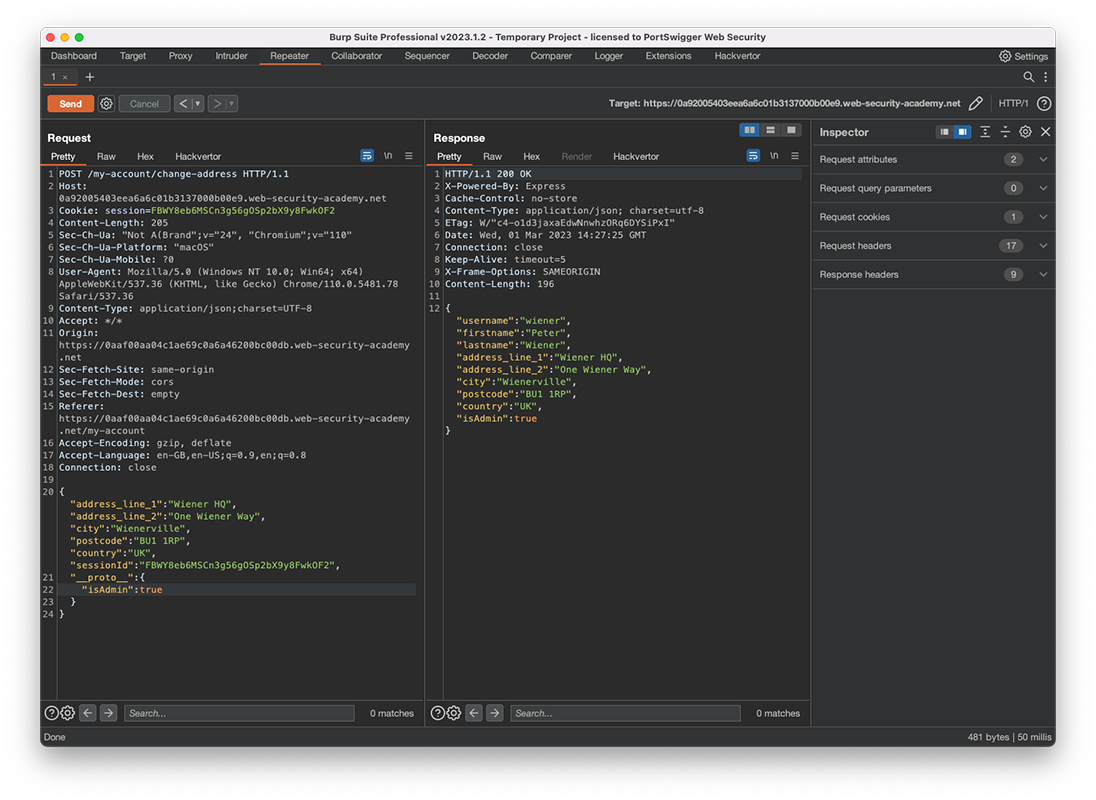Viewport: 1096px width, 800px height.
Task: Select Hex view in Request panel
Action: (x=145, y=157)
